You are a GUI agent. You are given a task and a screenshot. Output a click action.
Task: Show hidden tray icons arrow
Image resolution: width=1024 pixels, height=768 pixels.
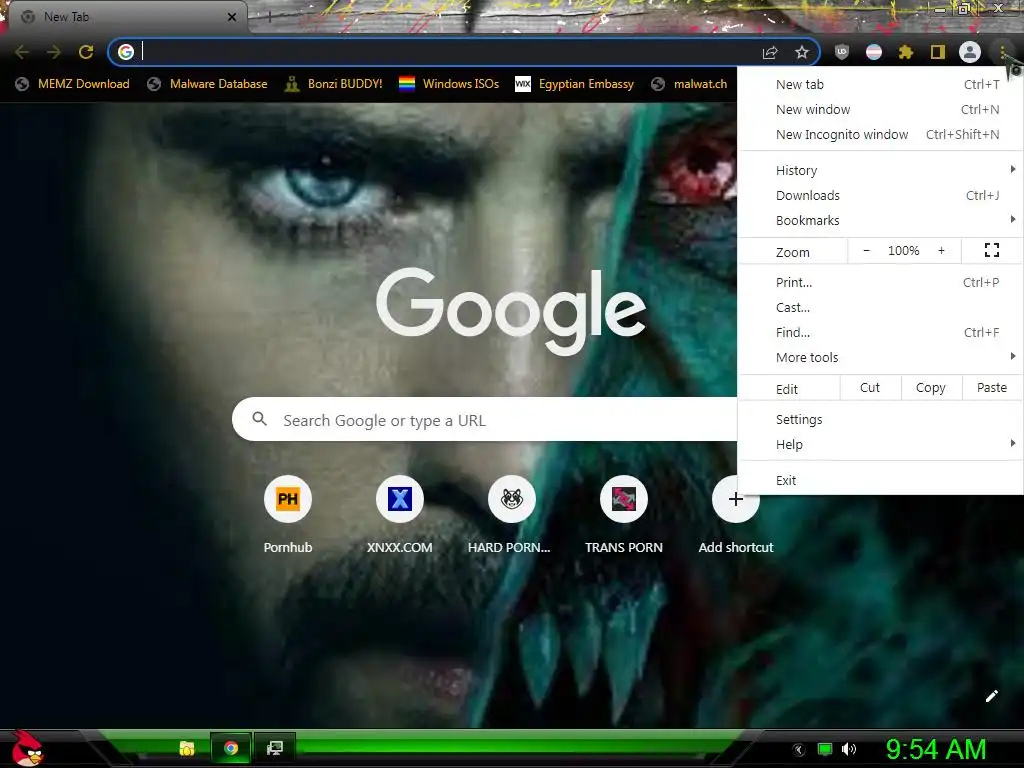point(799,750)
